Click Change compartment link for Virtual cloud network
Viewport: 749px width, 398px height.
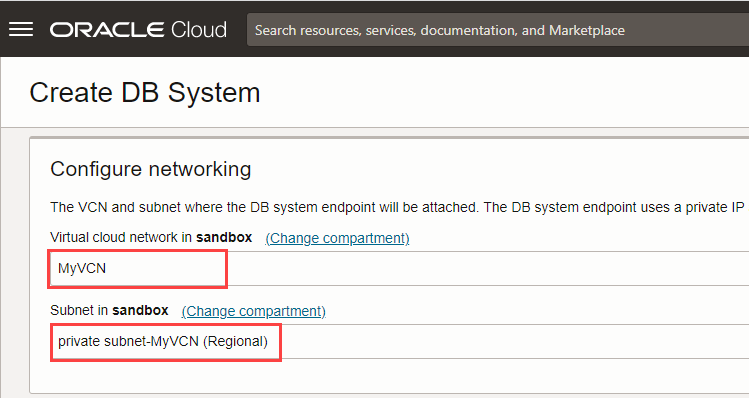337,238
